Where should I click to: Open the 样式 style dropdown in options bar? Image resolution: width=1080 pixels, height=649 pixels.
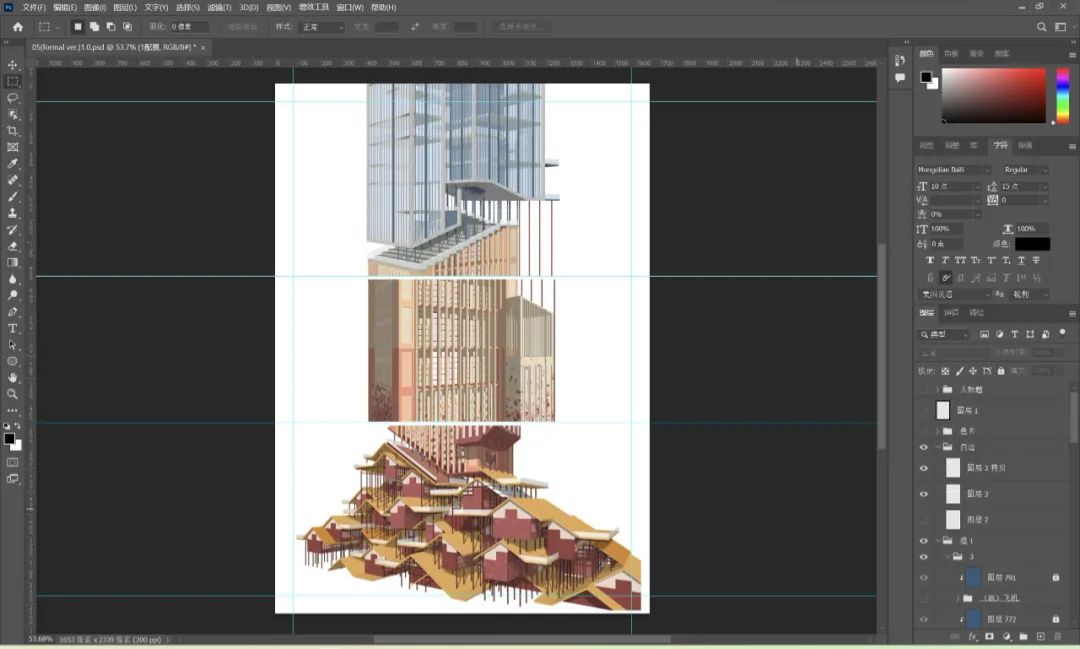(x=322, y=27)
